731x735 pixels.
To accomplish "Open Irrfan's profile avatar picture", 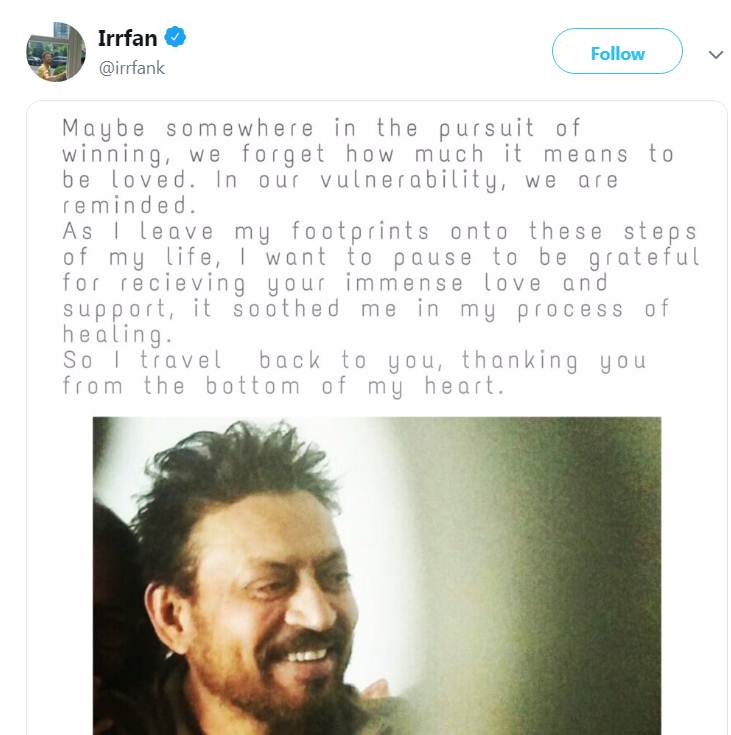I will (55, 52).
